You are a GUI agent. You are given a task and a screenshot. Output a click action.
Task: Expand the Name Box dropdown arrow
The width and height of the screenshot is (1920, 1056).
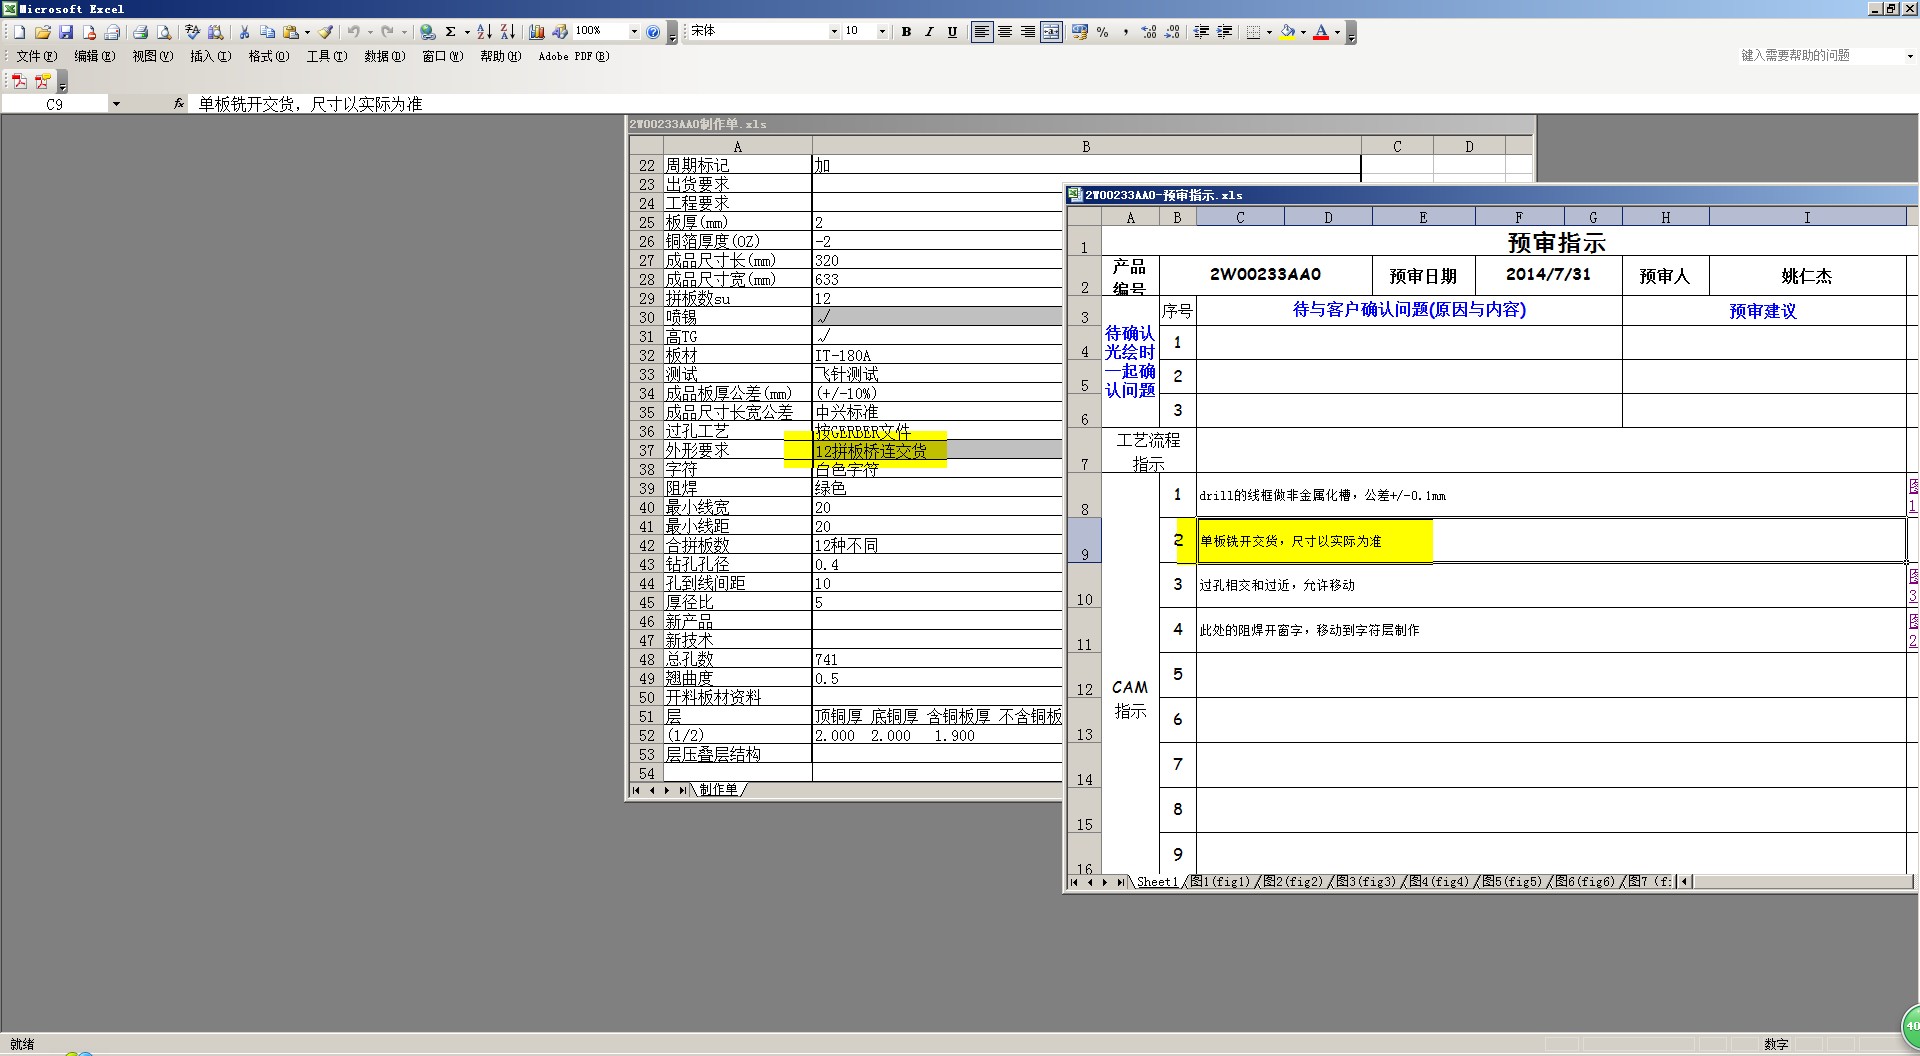tap(116, 104)
